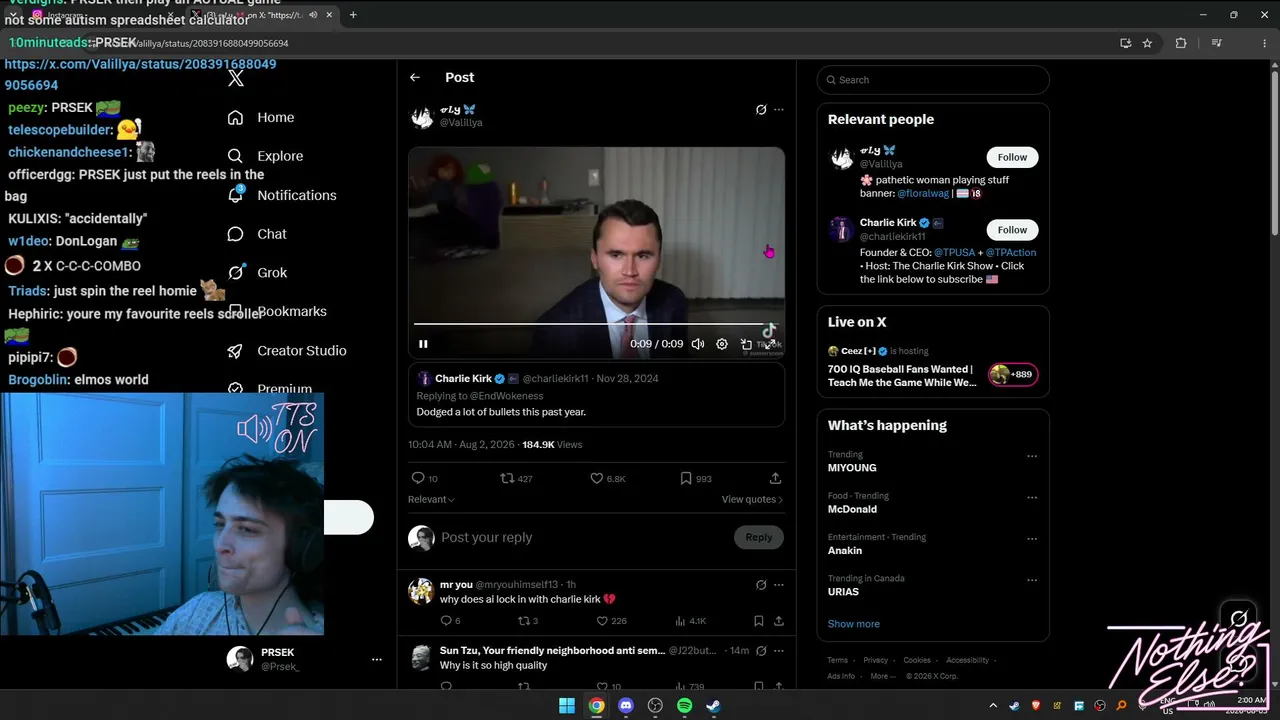1280x720 pixels.
Task: Open MIYOUNG trending topic
Action: 852,468
